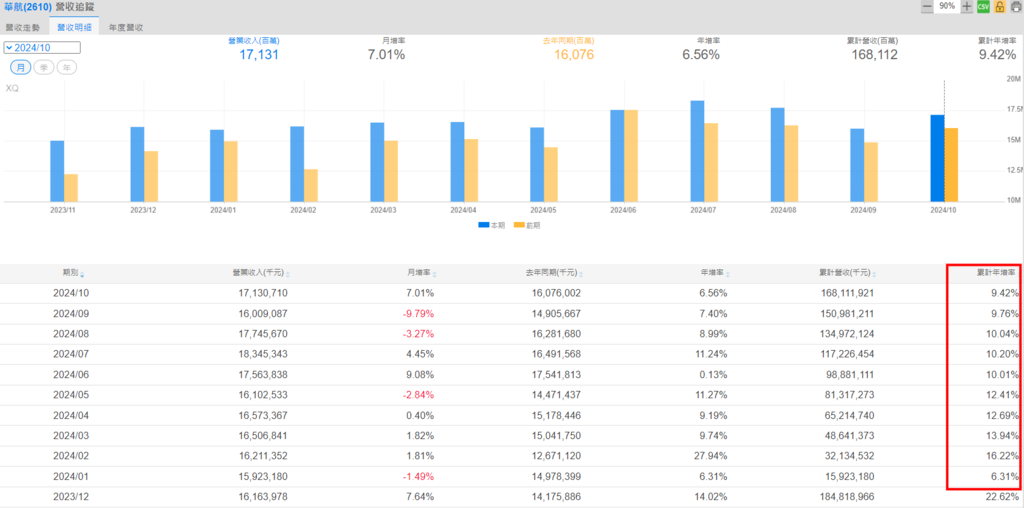Click the 累計年增率 column header
Viewport: 1024px width, 508px height.
coord(996,272)
